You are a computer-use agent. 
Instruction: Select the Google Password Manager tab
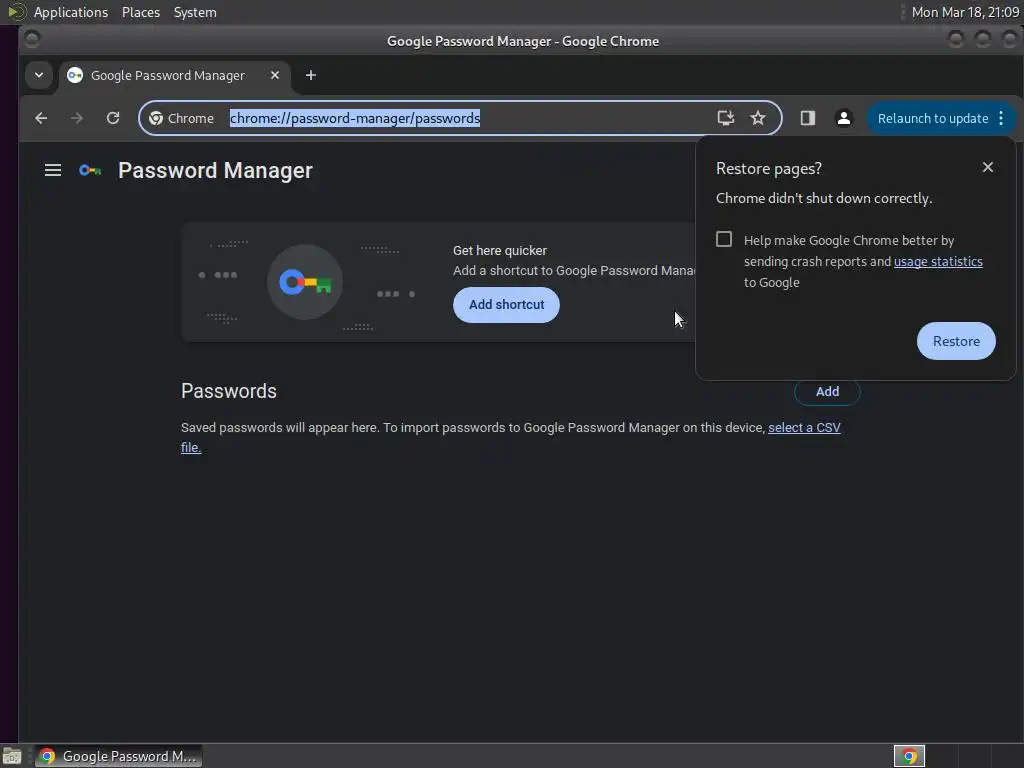point(175,75)
